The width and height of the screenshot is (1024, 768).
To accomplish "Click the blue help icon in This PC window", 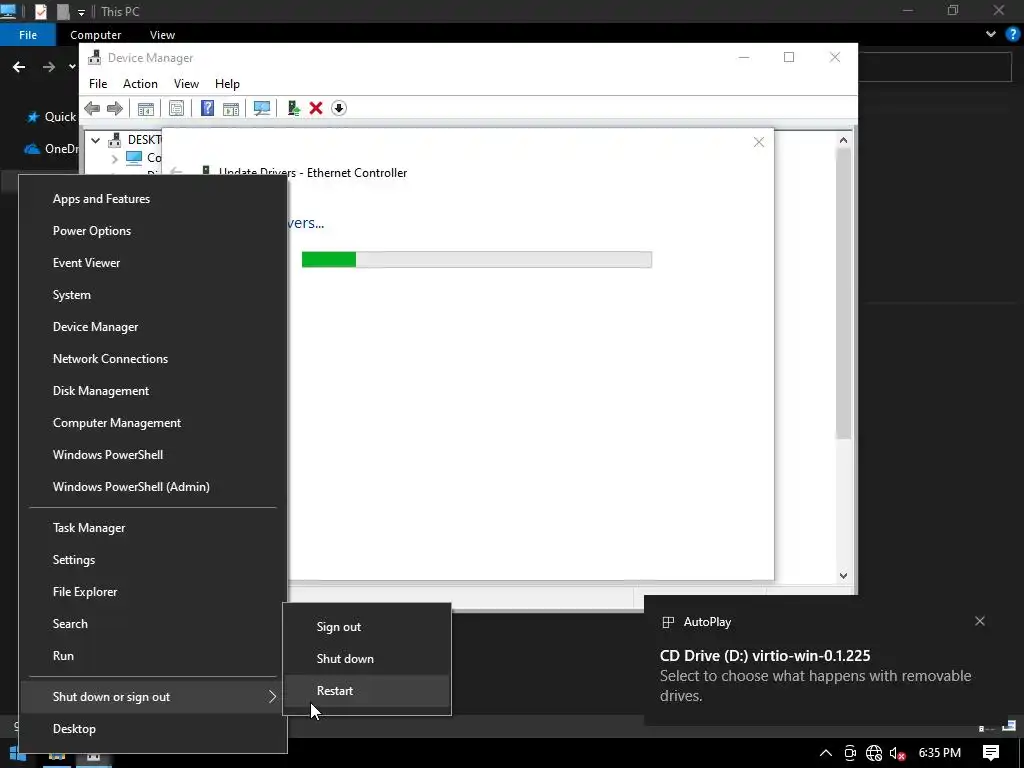I will pos(1013,35).
